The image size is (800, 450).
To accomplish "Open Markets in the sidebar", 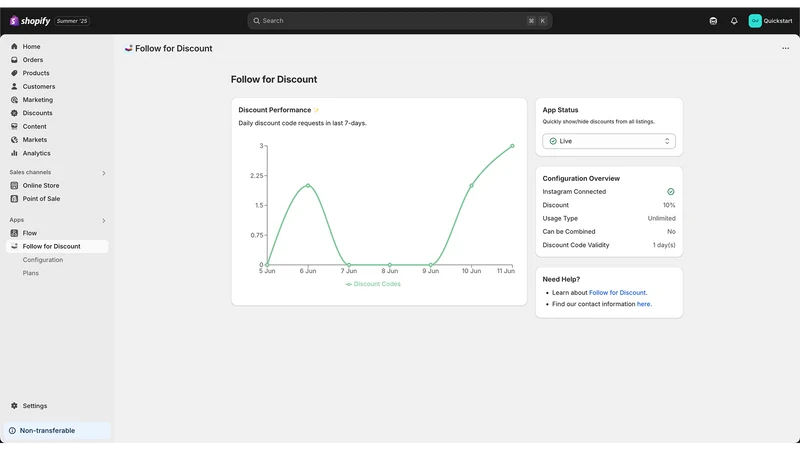I will coord(35,139).
